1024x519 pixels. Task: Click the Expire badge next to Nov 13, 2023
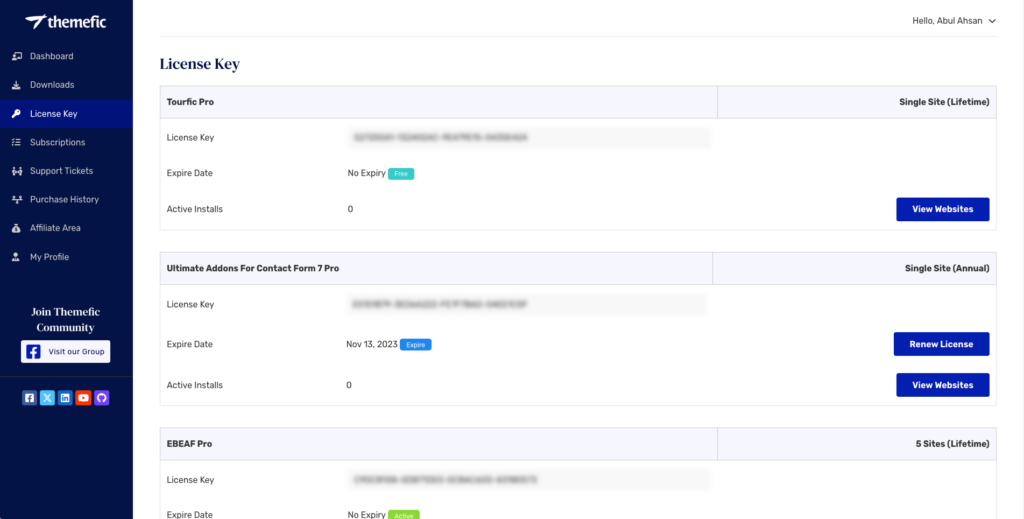(415, 345)
